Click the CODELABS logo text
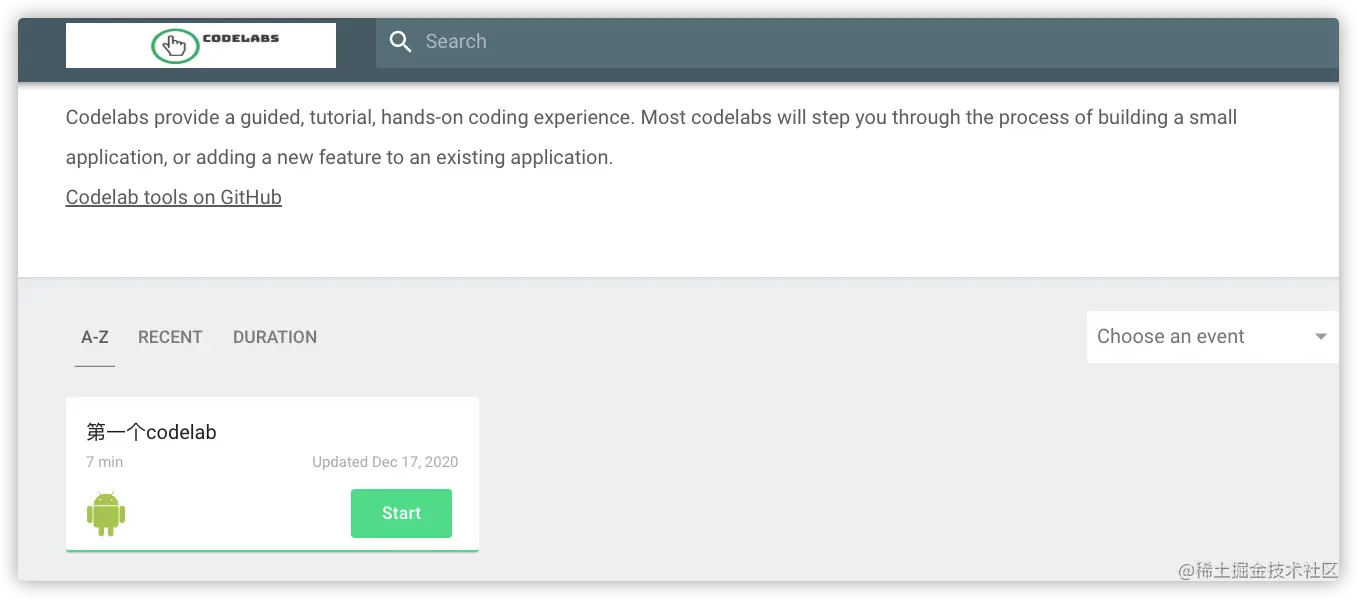The width and height of the screenshot is (1357, 599). 241,39
